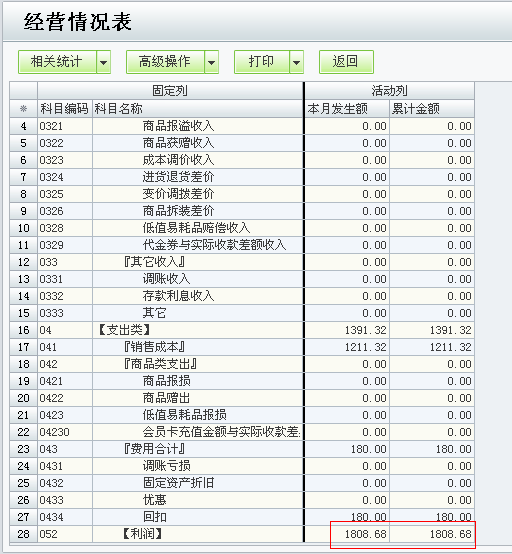Click the 固定列 group header
Screen dimensions: 512x554
click(x=170, y=90)
